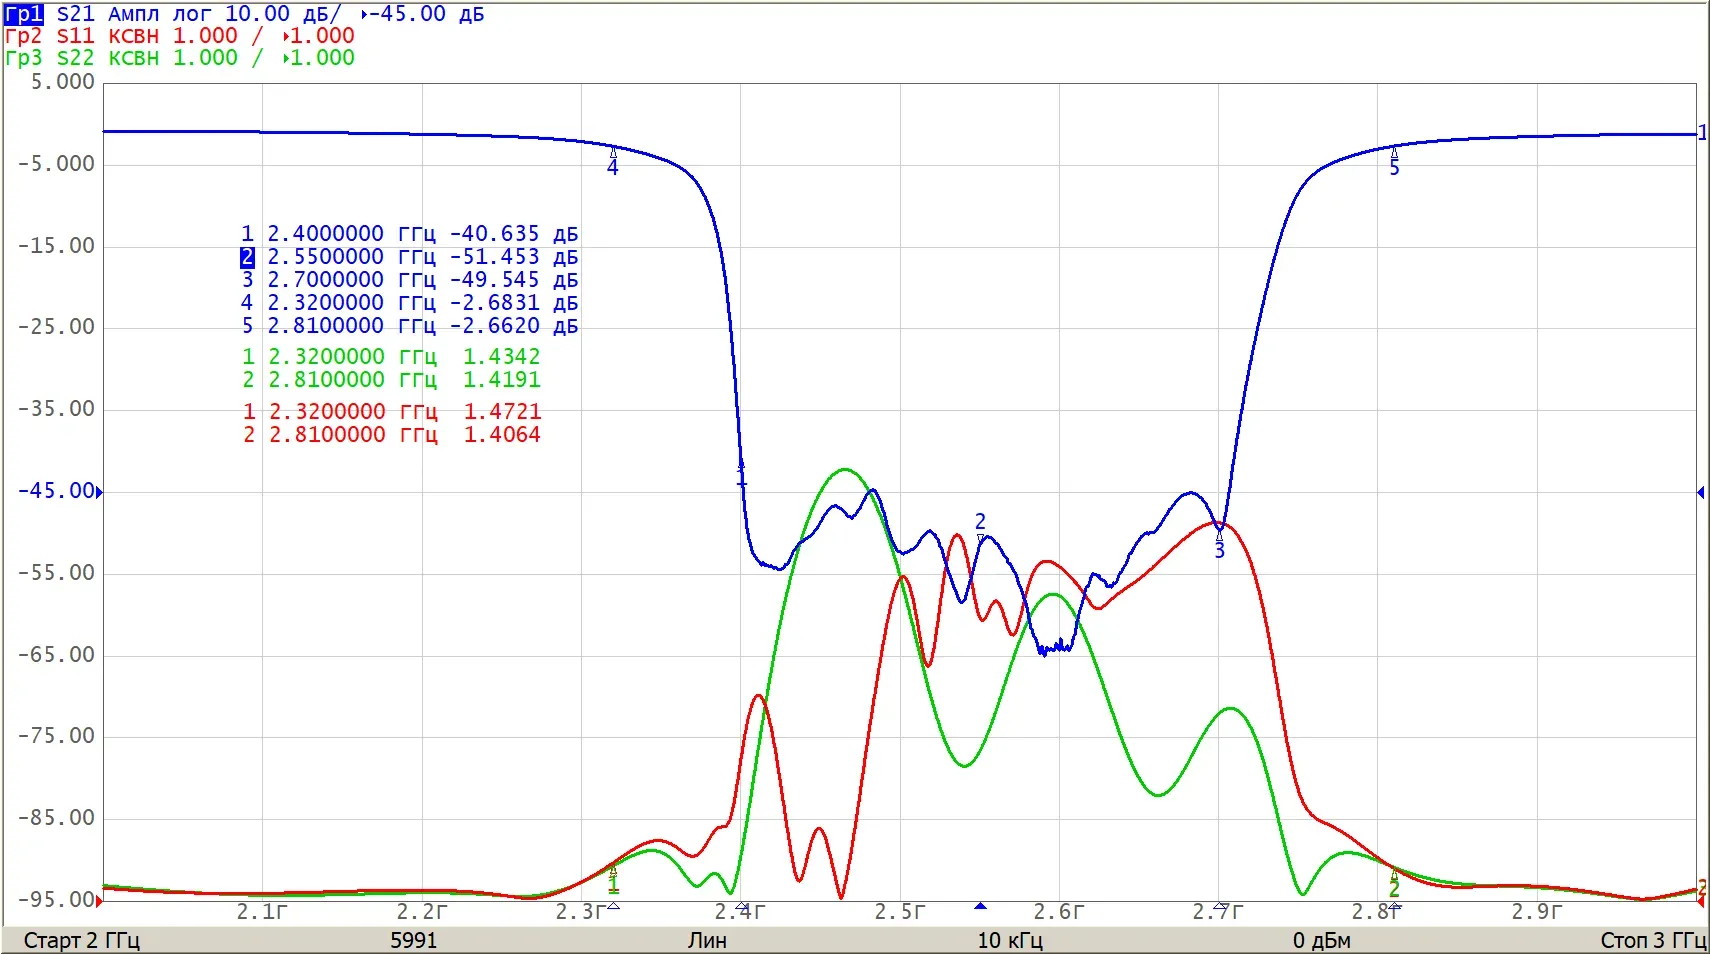Click marker 3 row 2.7000000 ГГц -49.545 дБ
Viewport: 1710px width, 954px height.
point(410,280)
